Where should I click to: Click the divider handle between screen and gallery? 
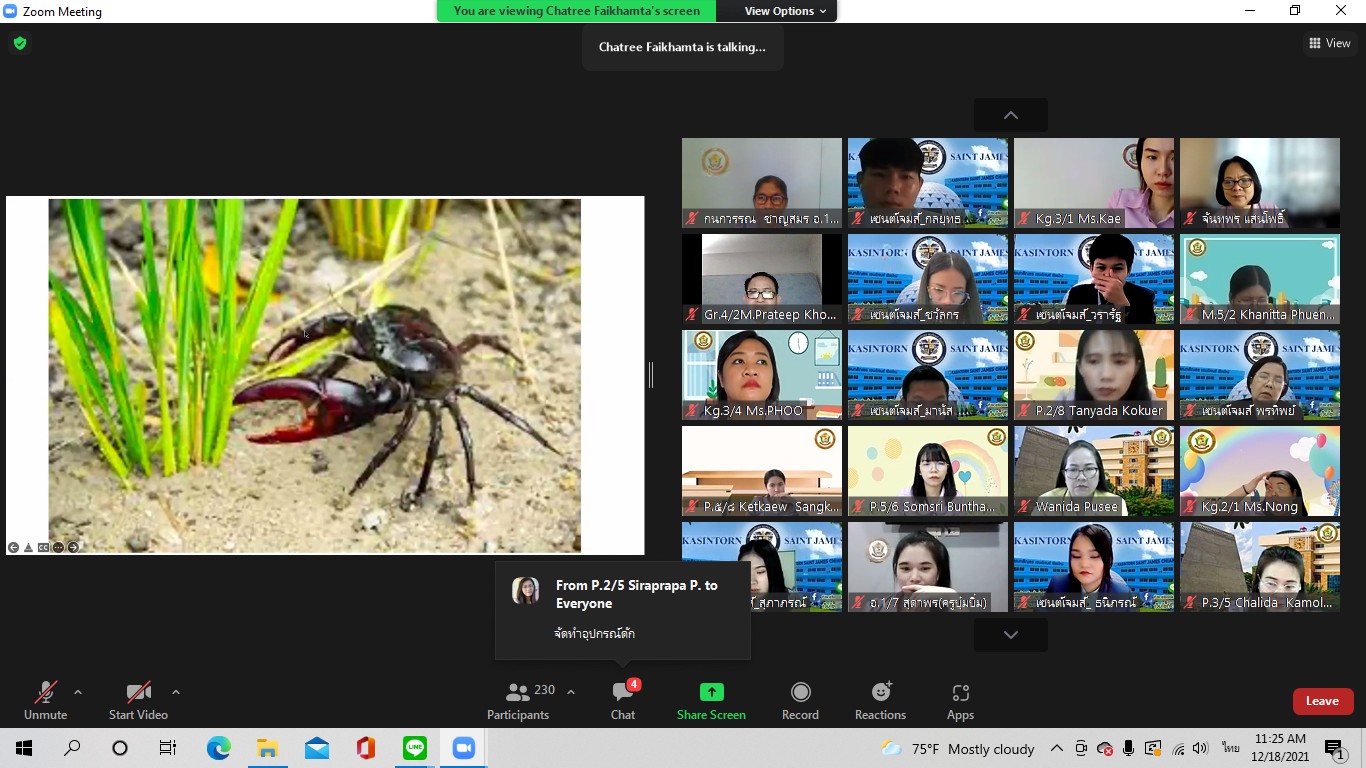651,375
